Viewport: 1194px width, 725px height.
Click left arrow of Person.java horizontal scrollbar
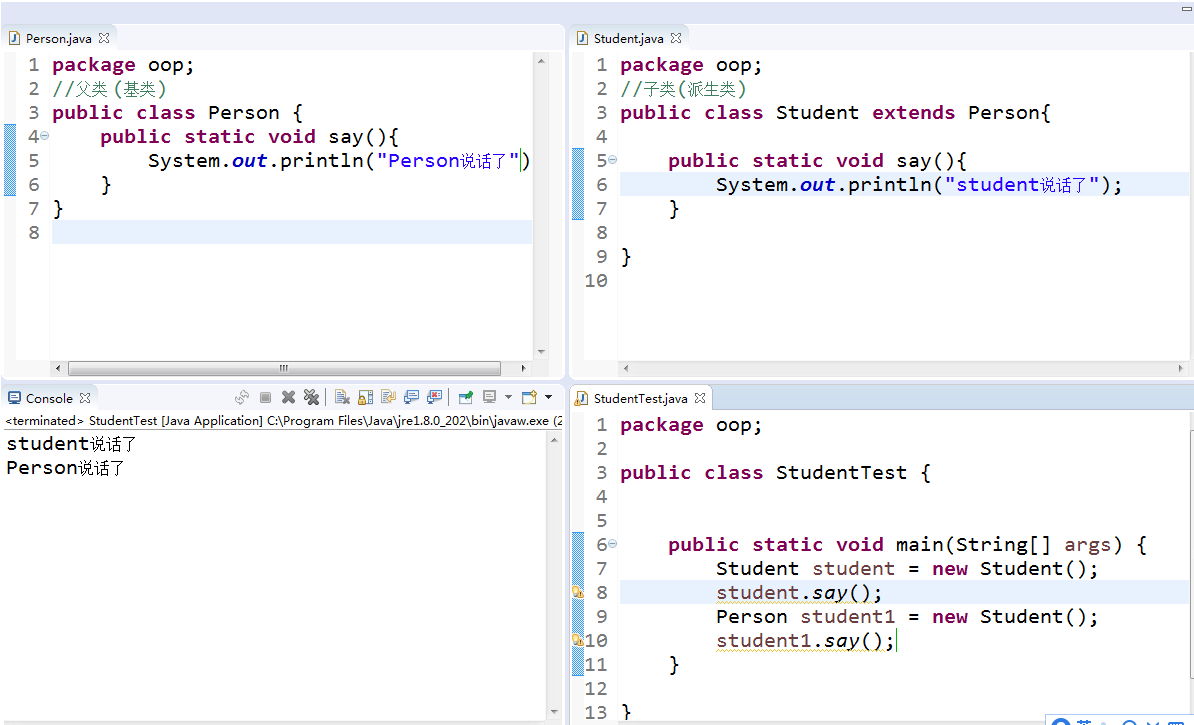(58, 368)
